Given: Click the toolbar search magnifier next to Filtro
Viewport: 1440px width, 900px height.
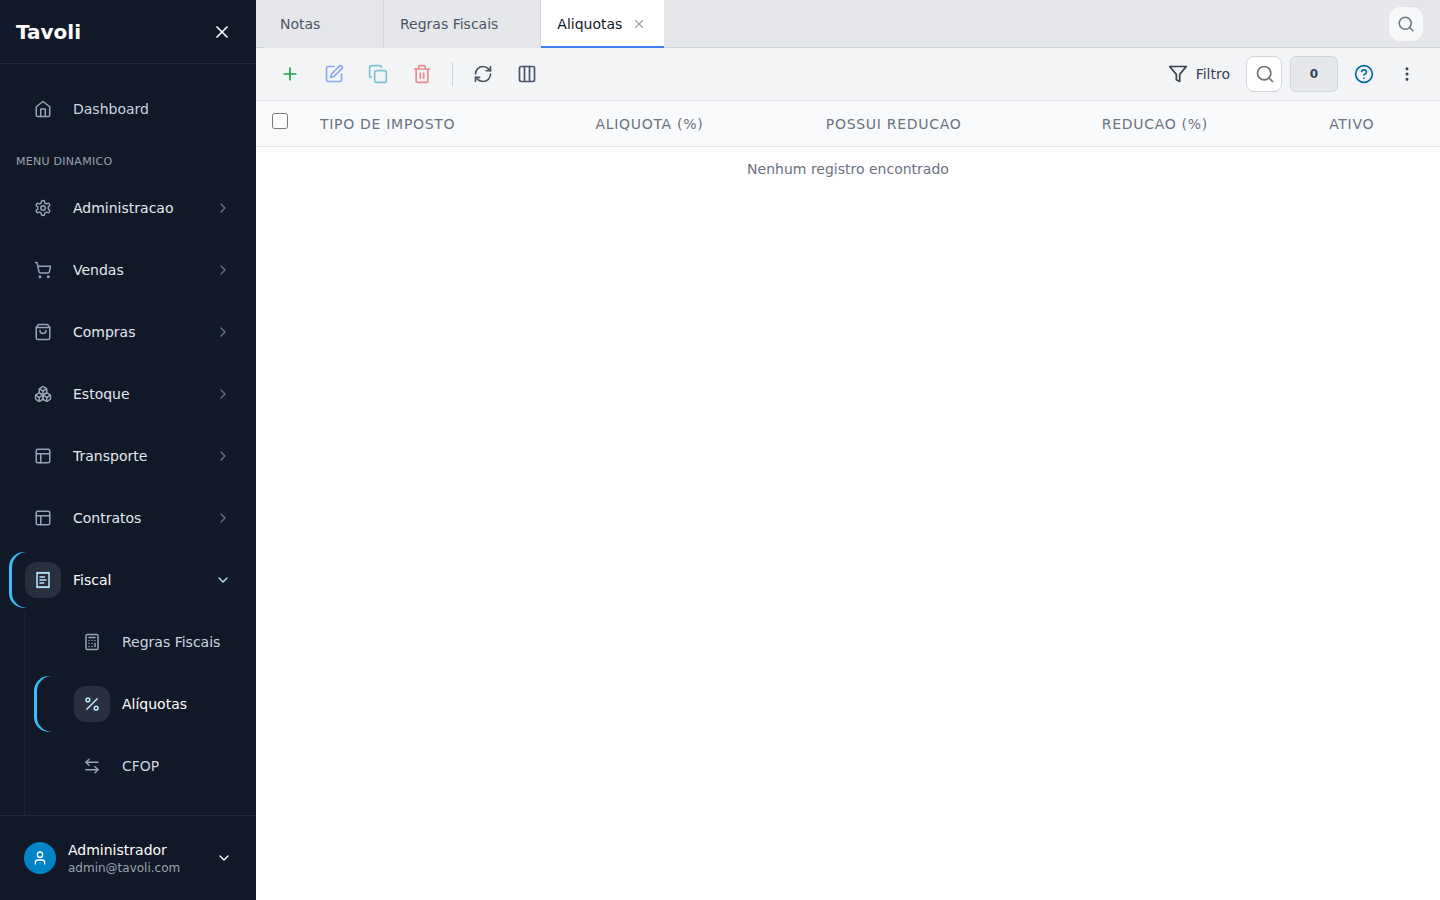Looking at the screenshot, I should click(1264, 74).
